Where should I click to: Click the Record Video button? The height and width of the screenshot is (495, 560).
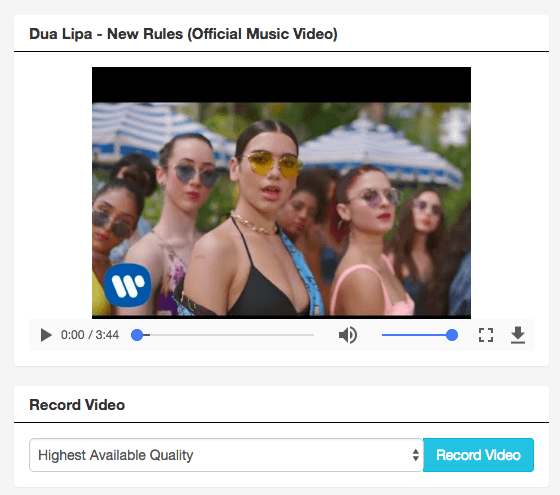[x=478, y=455]
